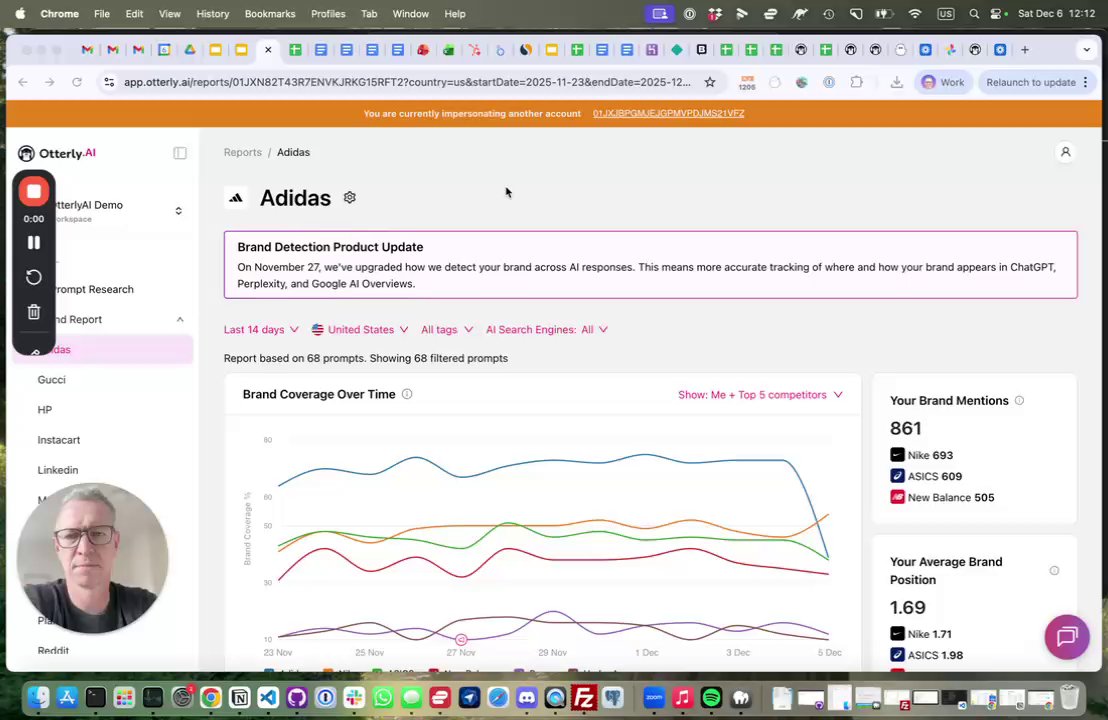Open the OtterlyAI Demo workspace switcher
This screenshot has width=1108, height=720.
click(x=179, y=211)
